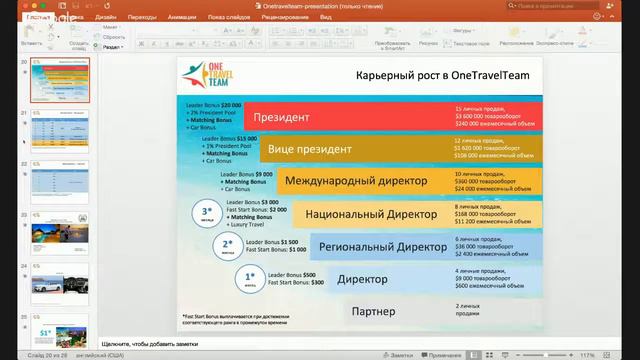The height and width of the screenshot is (360, 640).
Task: Switch to Normal view icon
Action: click(473, 355)
